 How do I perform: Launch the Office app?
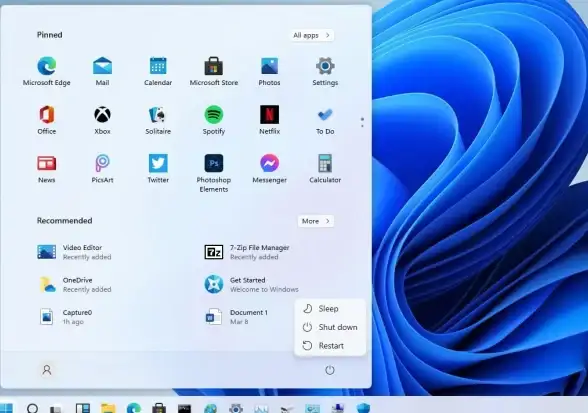pos(46,120)
